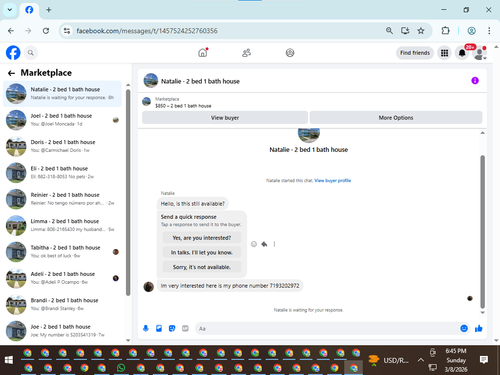Open Joel's 2 bed 1 bath house chat
500x375 pixels.
(62, 120)
